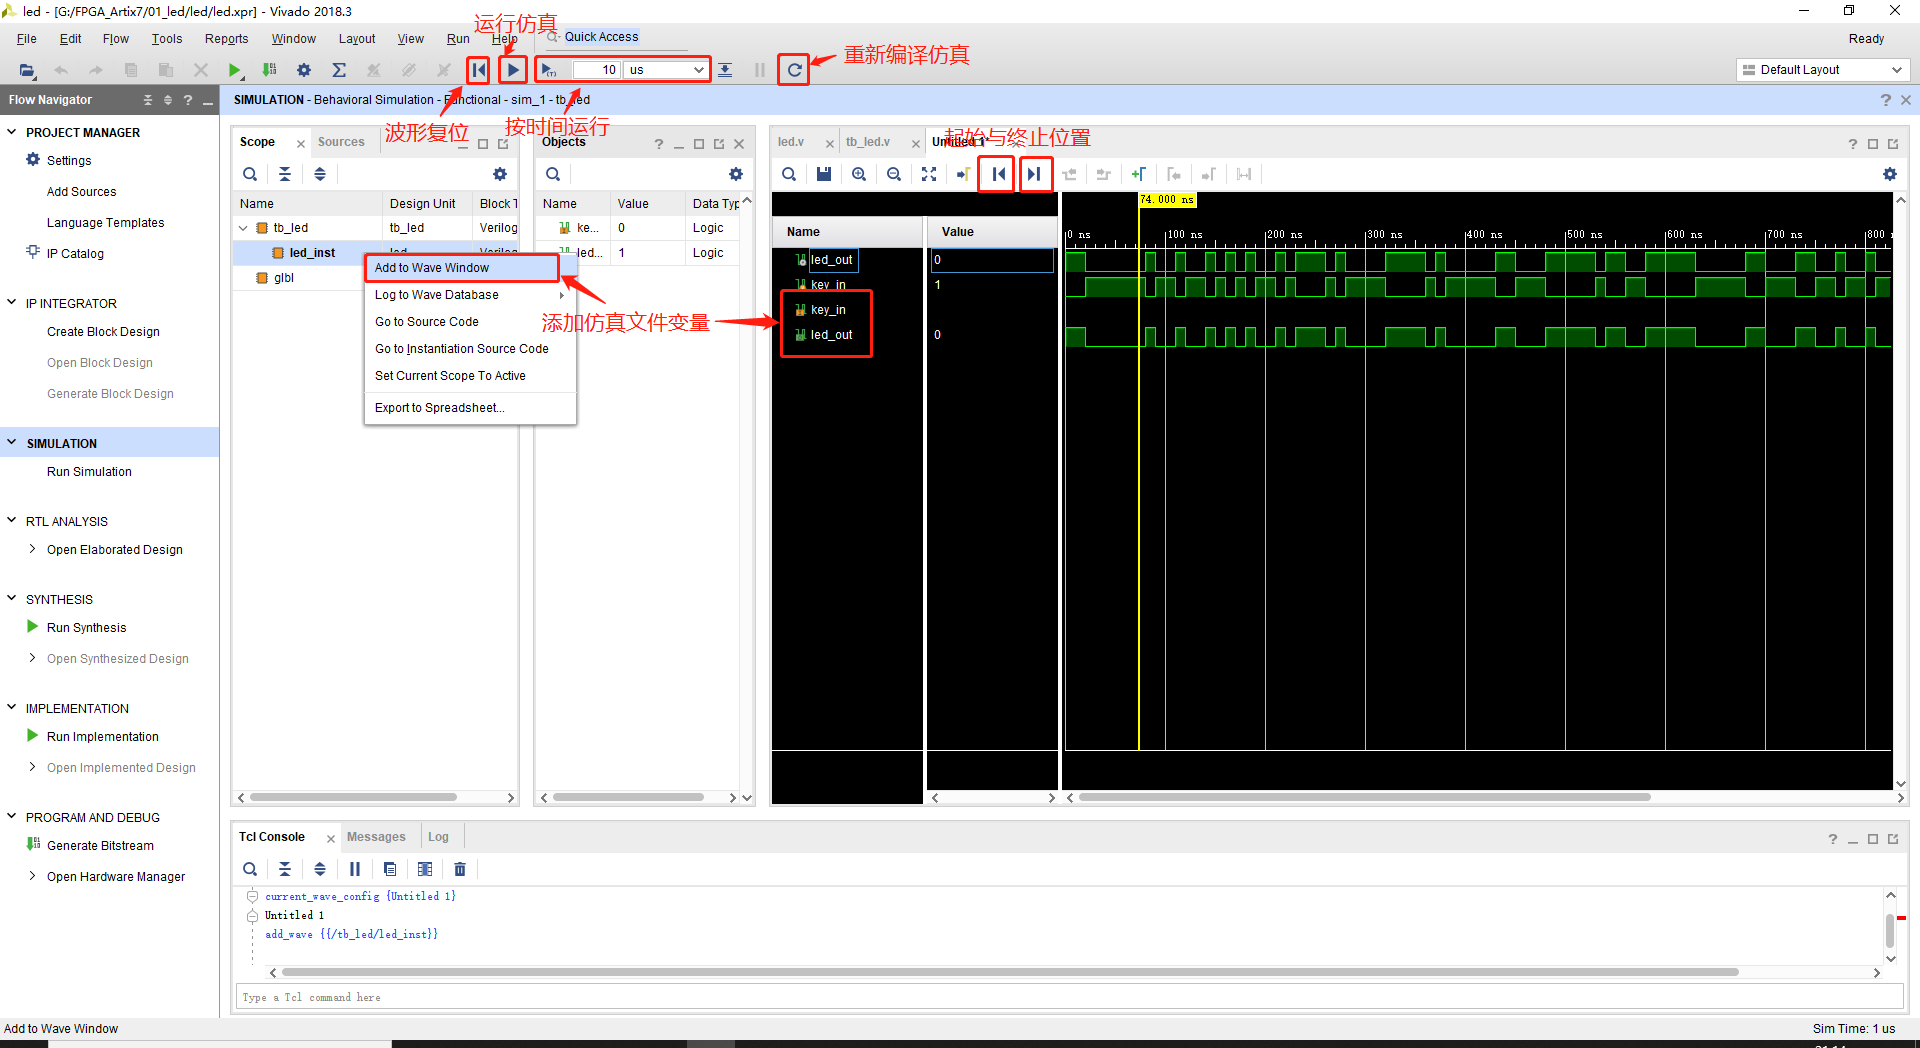Open the settings gear in the Objects panel
The image size is (1920, 1048).
pyautogui.click(x=736, y=174)
